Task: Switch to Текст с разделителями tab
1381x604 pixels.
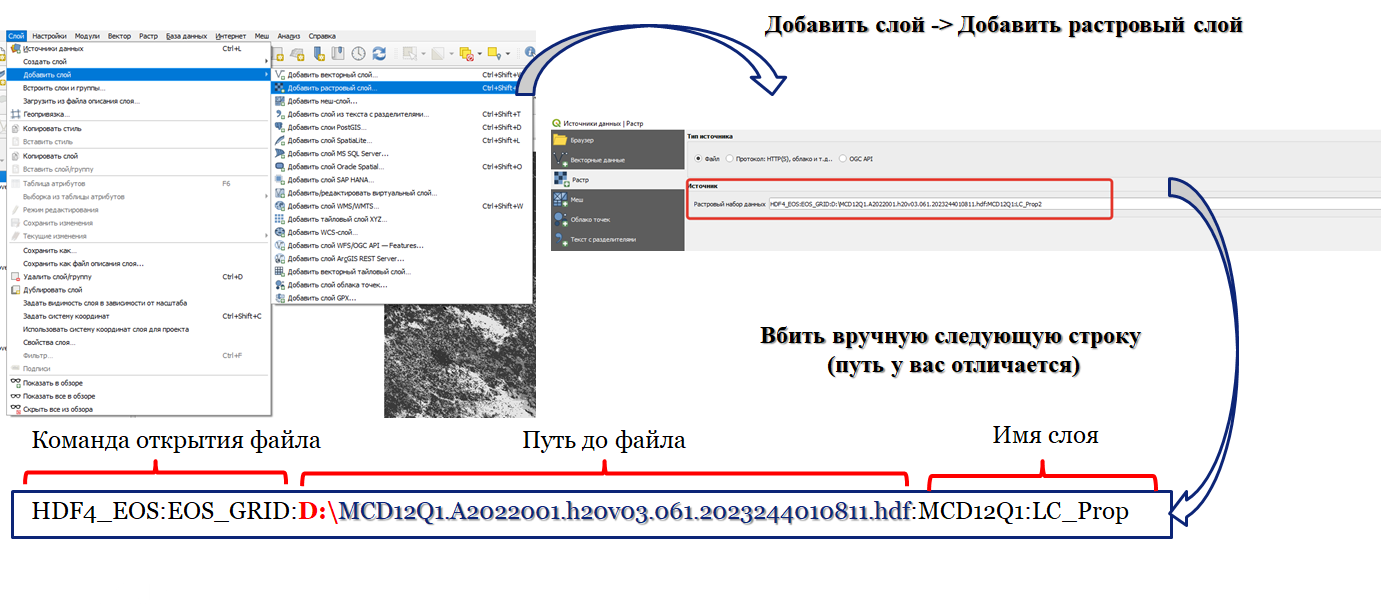Action: tap(617, 239)
